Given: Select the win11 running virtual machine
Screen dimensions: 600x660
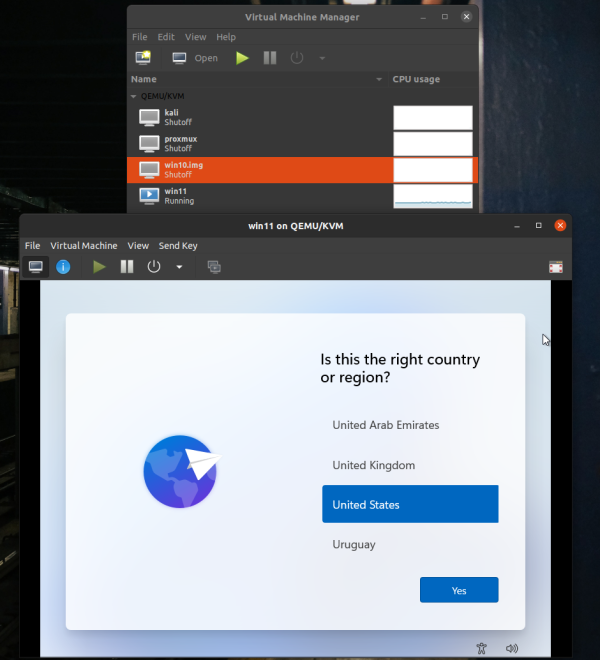Looking at the screenshot, I should (x=302, y=196).
